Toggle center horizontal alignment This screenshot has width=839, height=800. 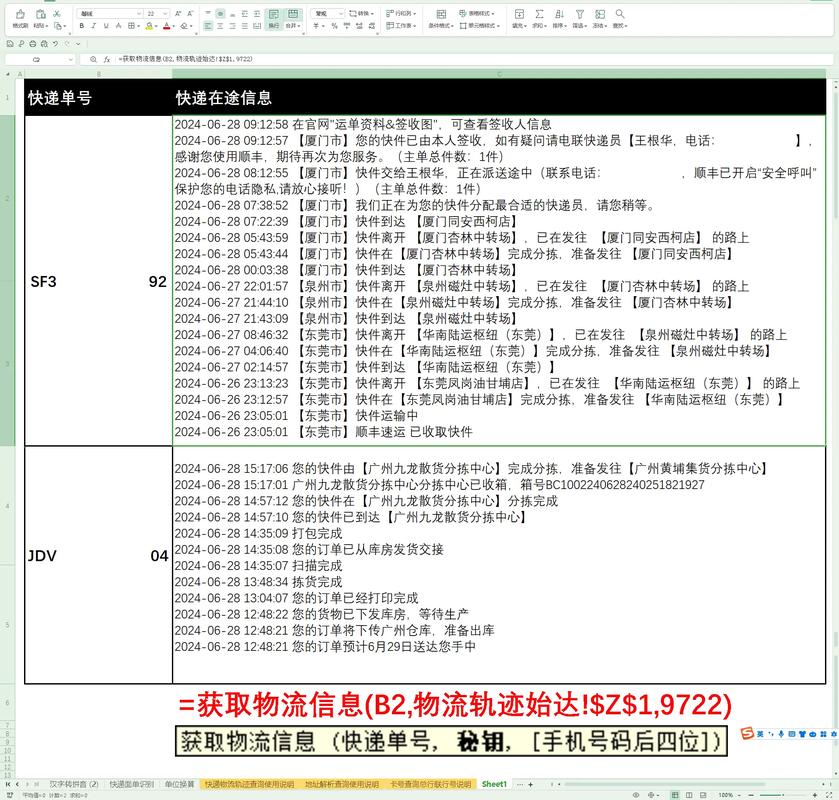pos(220,26)
